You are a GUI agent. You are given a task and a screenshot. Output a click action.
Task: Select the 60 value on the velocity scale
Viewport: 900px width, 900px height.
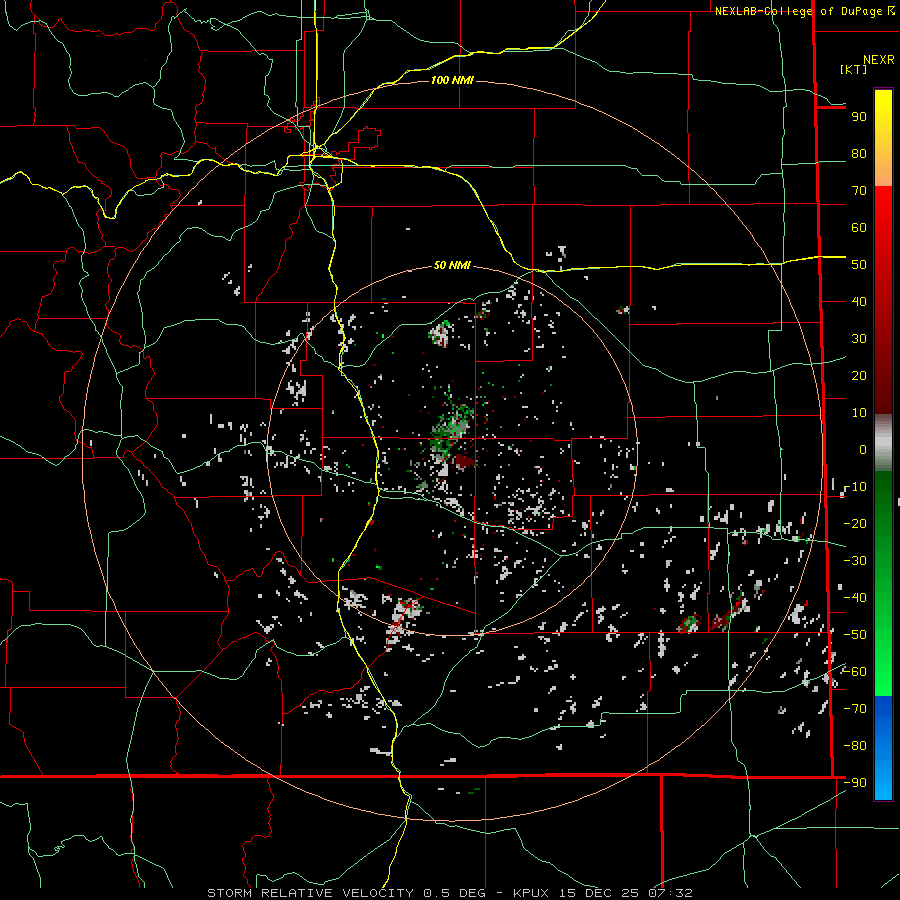(859, 228)
